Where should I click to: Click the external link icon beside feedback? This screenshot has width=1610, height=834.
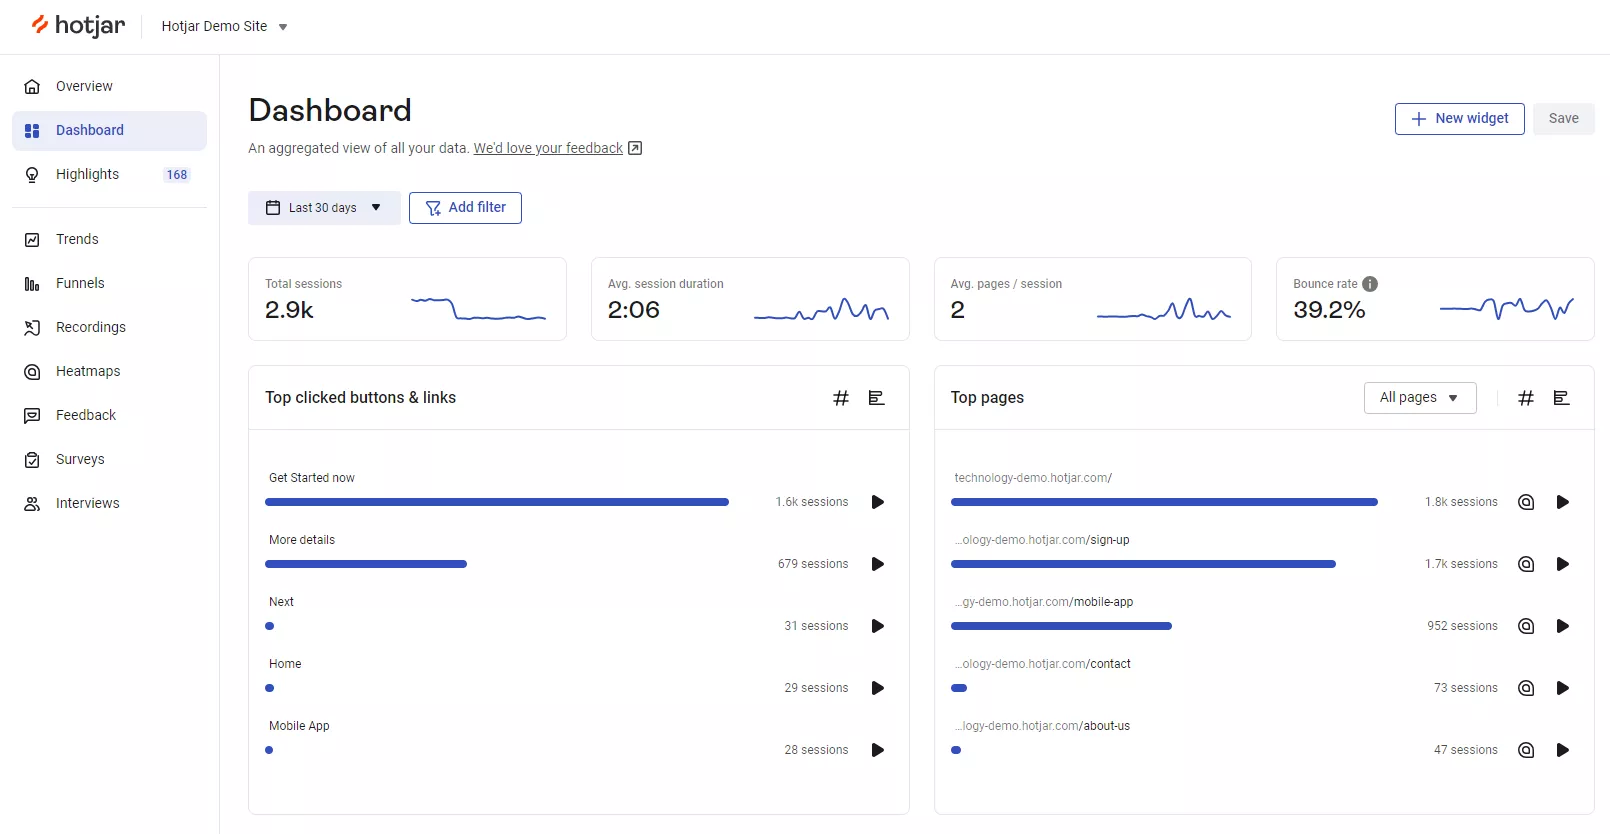635,148
